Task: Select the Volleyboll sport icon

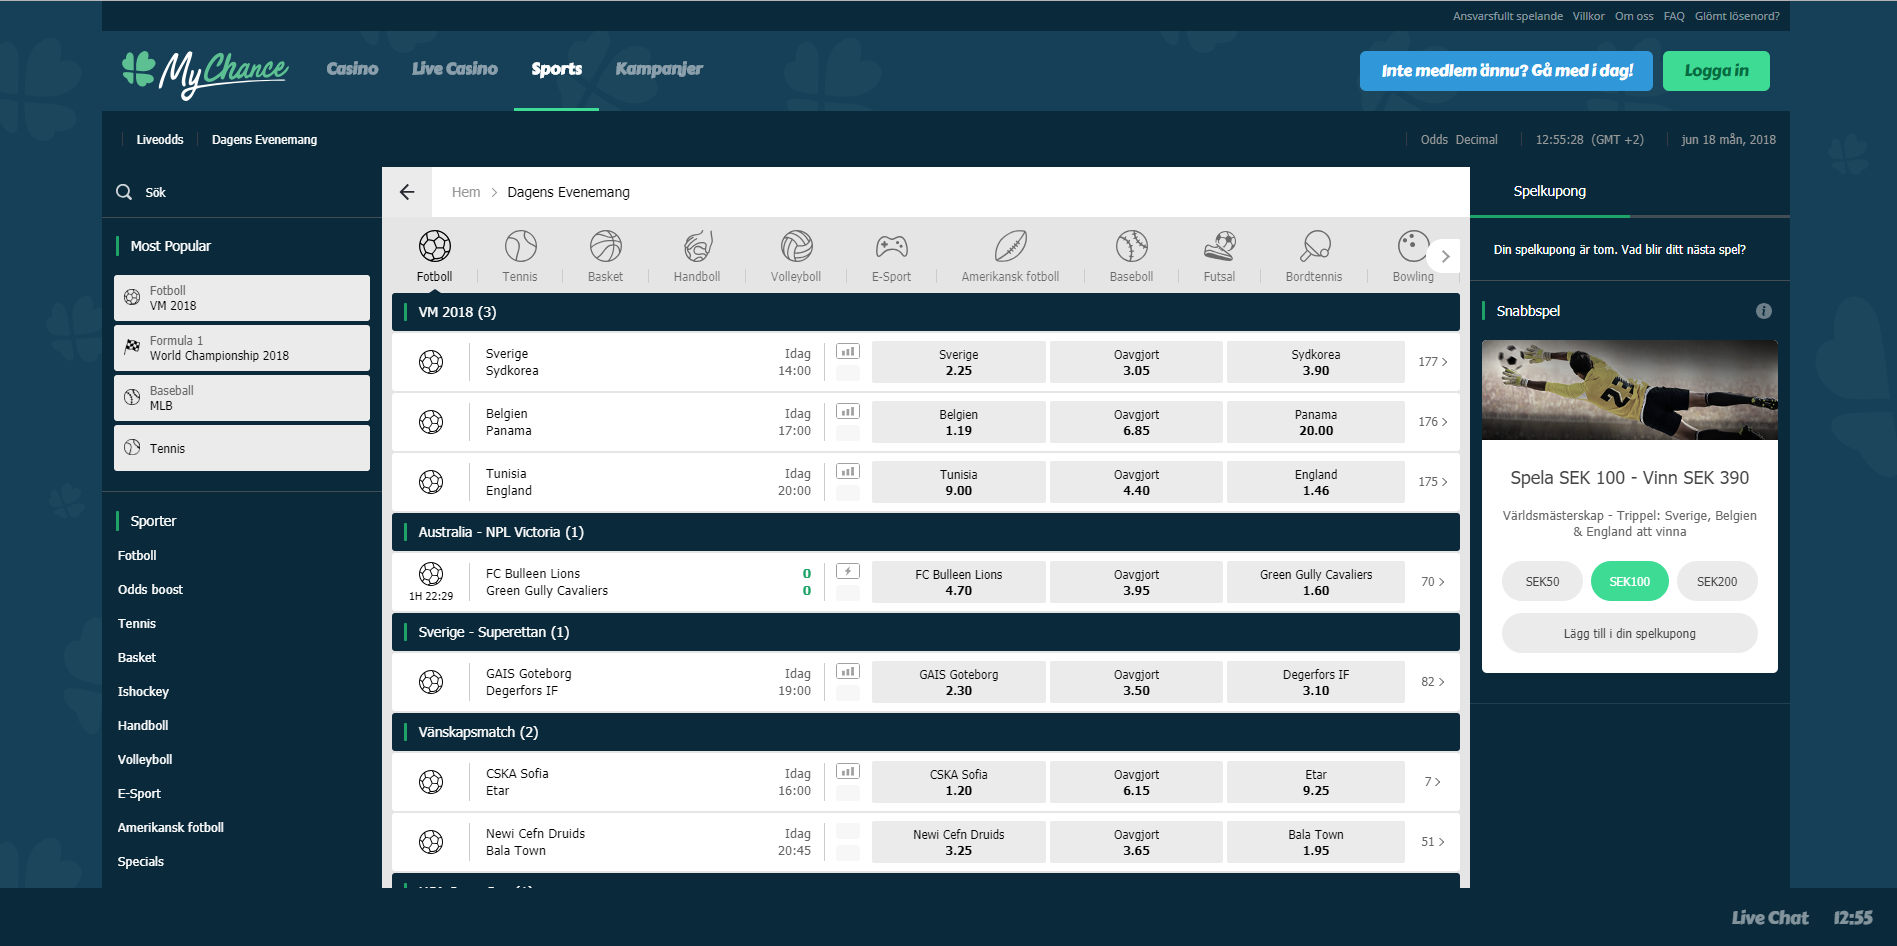Action: 796,246
